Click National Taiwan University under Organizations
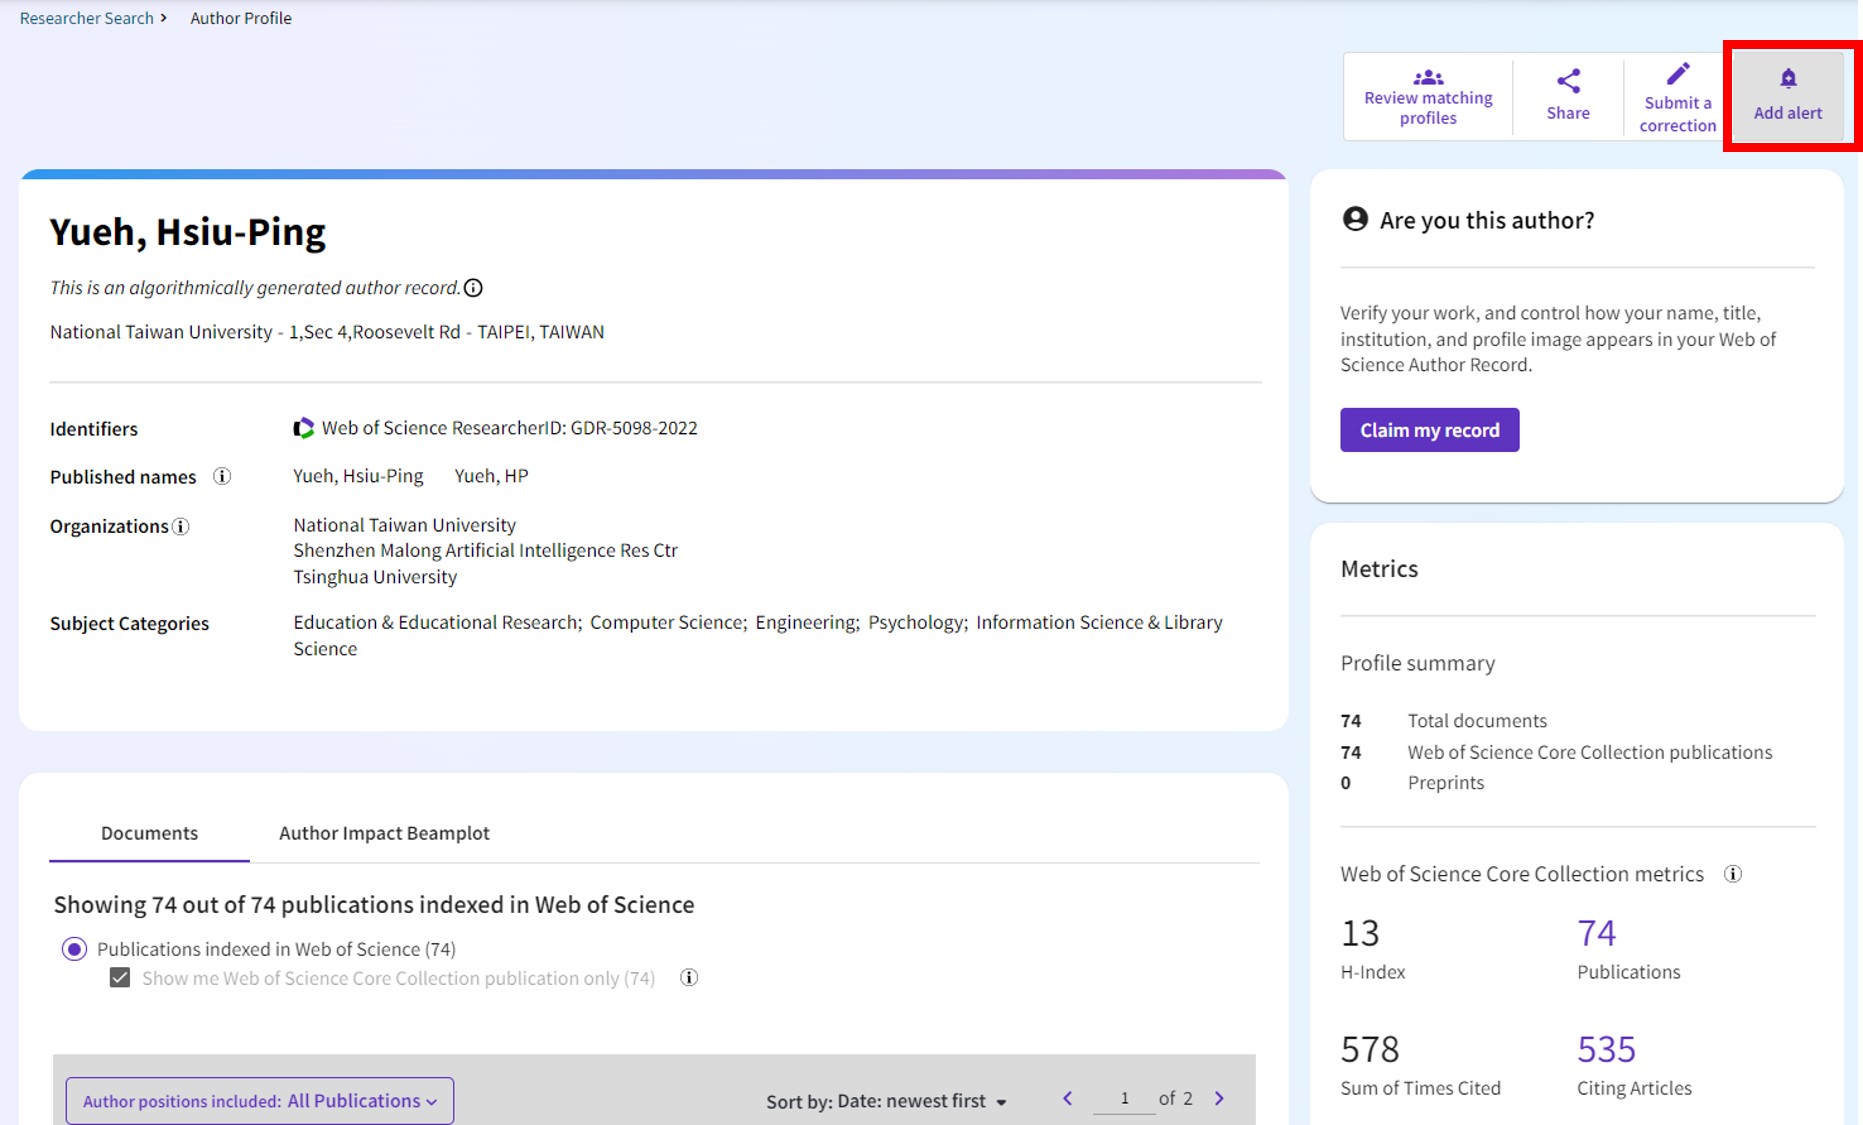 [404, 525]
